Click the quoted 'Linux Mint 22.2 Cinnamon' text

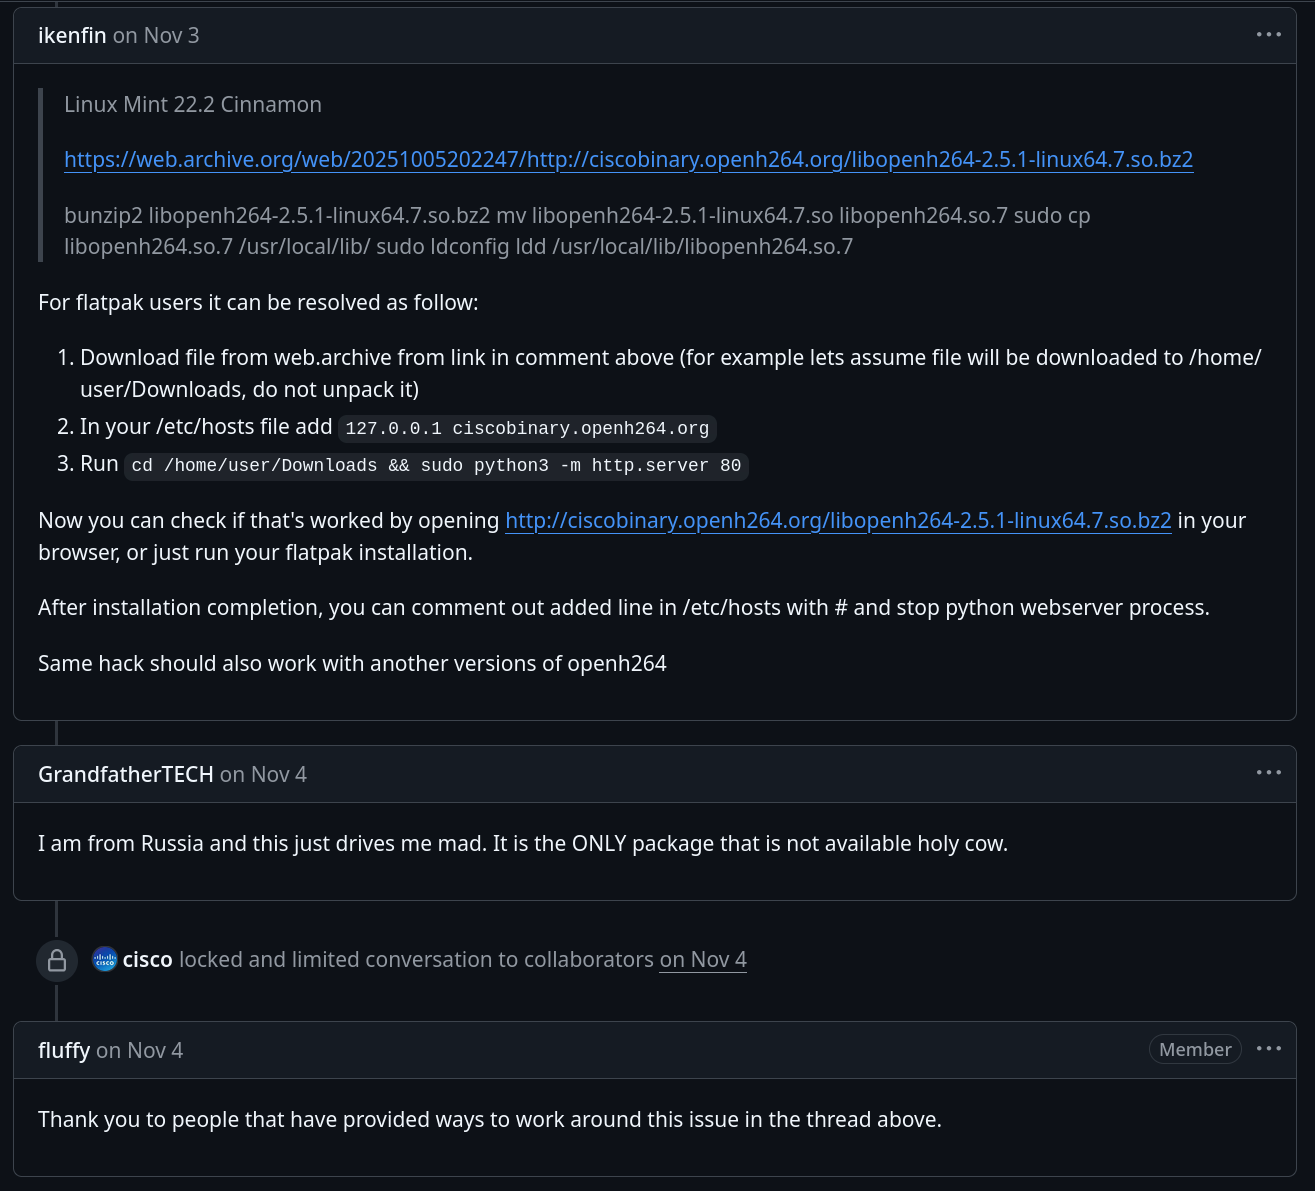click(x=193, y=105)
